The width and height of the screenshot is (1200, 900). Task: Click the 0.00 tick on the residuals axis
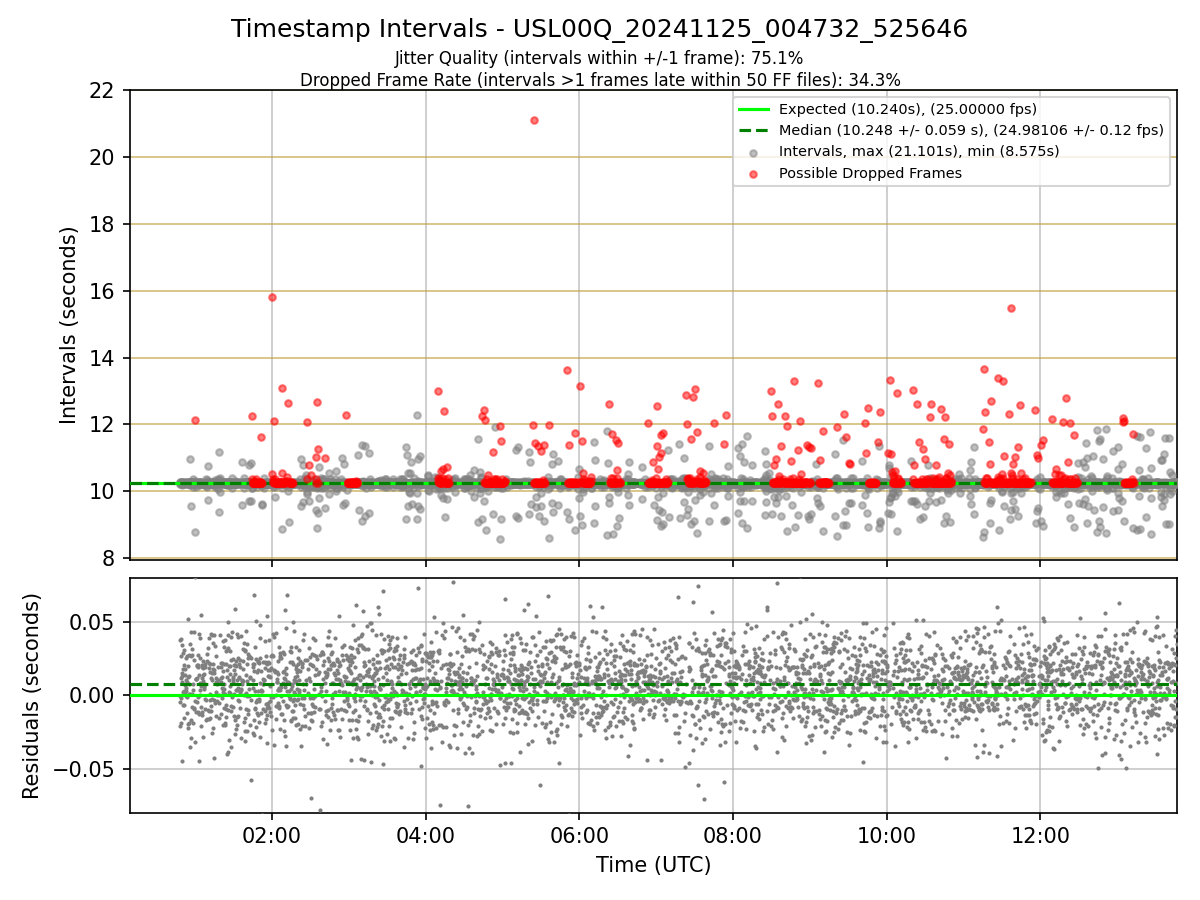click(x=93, y=695)
